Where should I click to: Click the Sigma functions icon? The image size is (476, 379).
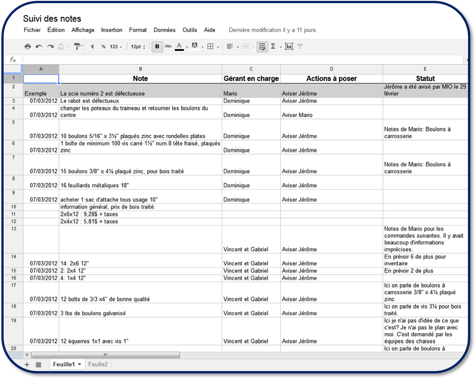pyautogui.click(x=273, y=47)
